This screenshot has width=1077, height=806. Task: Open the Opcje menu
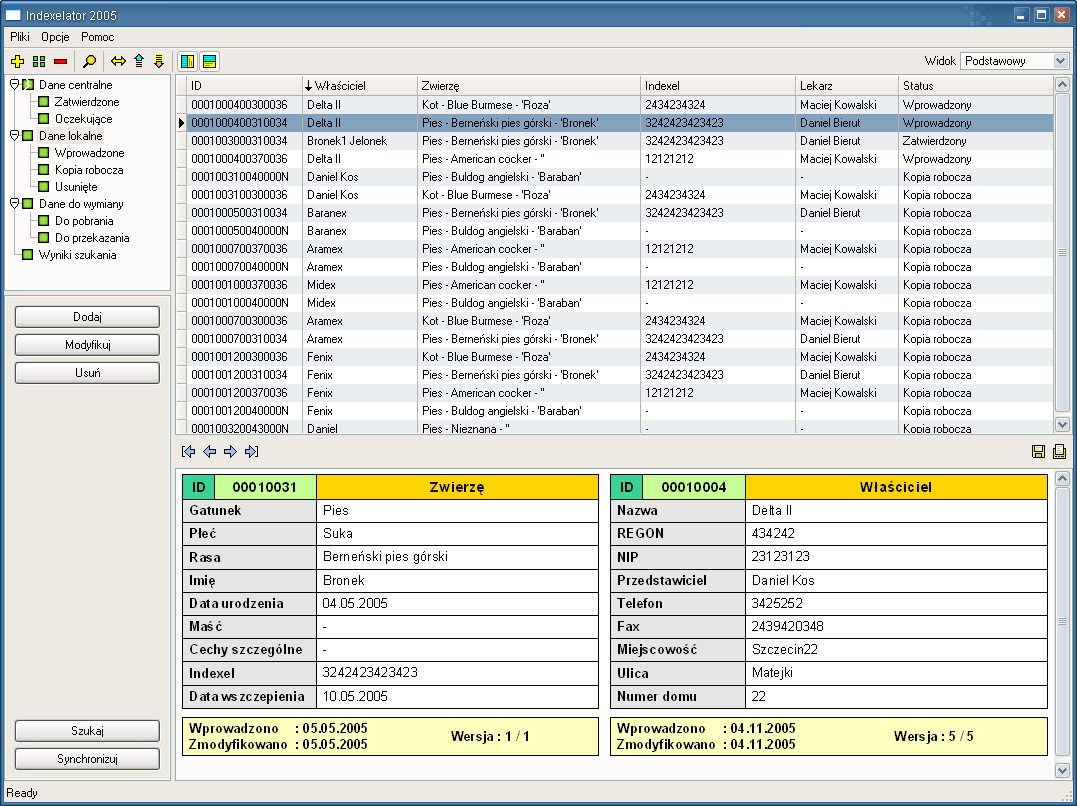56,37
